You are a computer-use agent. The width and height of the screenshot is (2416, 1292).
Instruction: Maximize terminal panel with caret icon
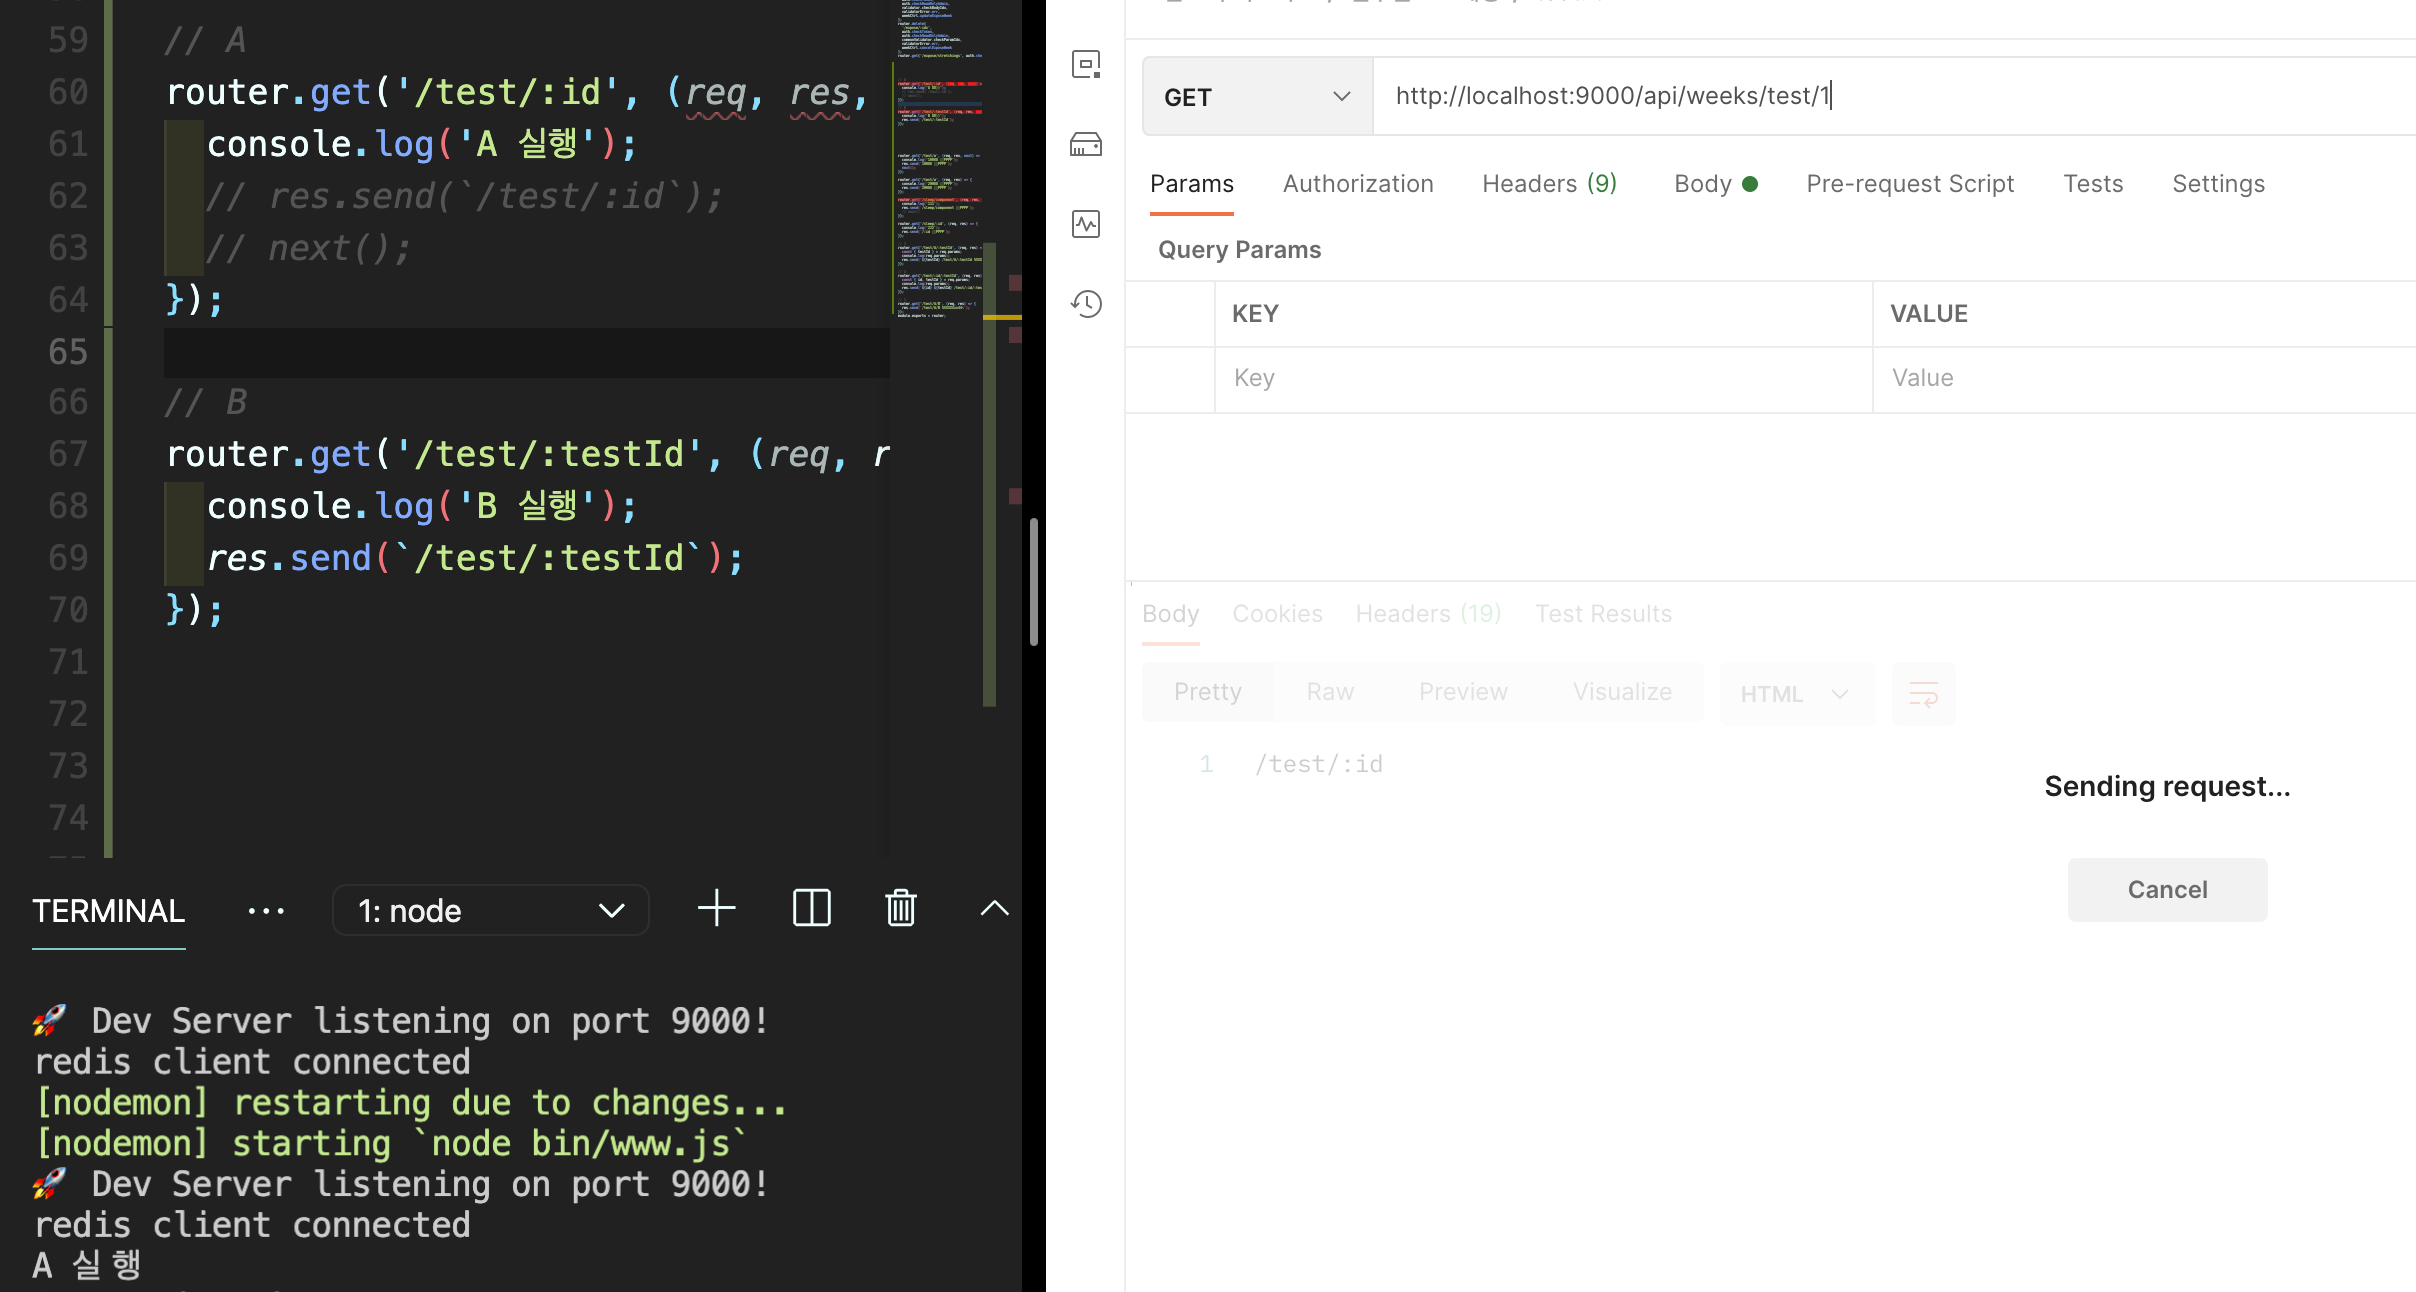[x=994, y=909]
